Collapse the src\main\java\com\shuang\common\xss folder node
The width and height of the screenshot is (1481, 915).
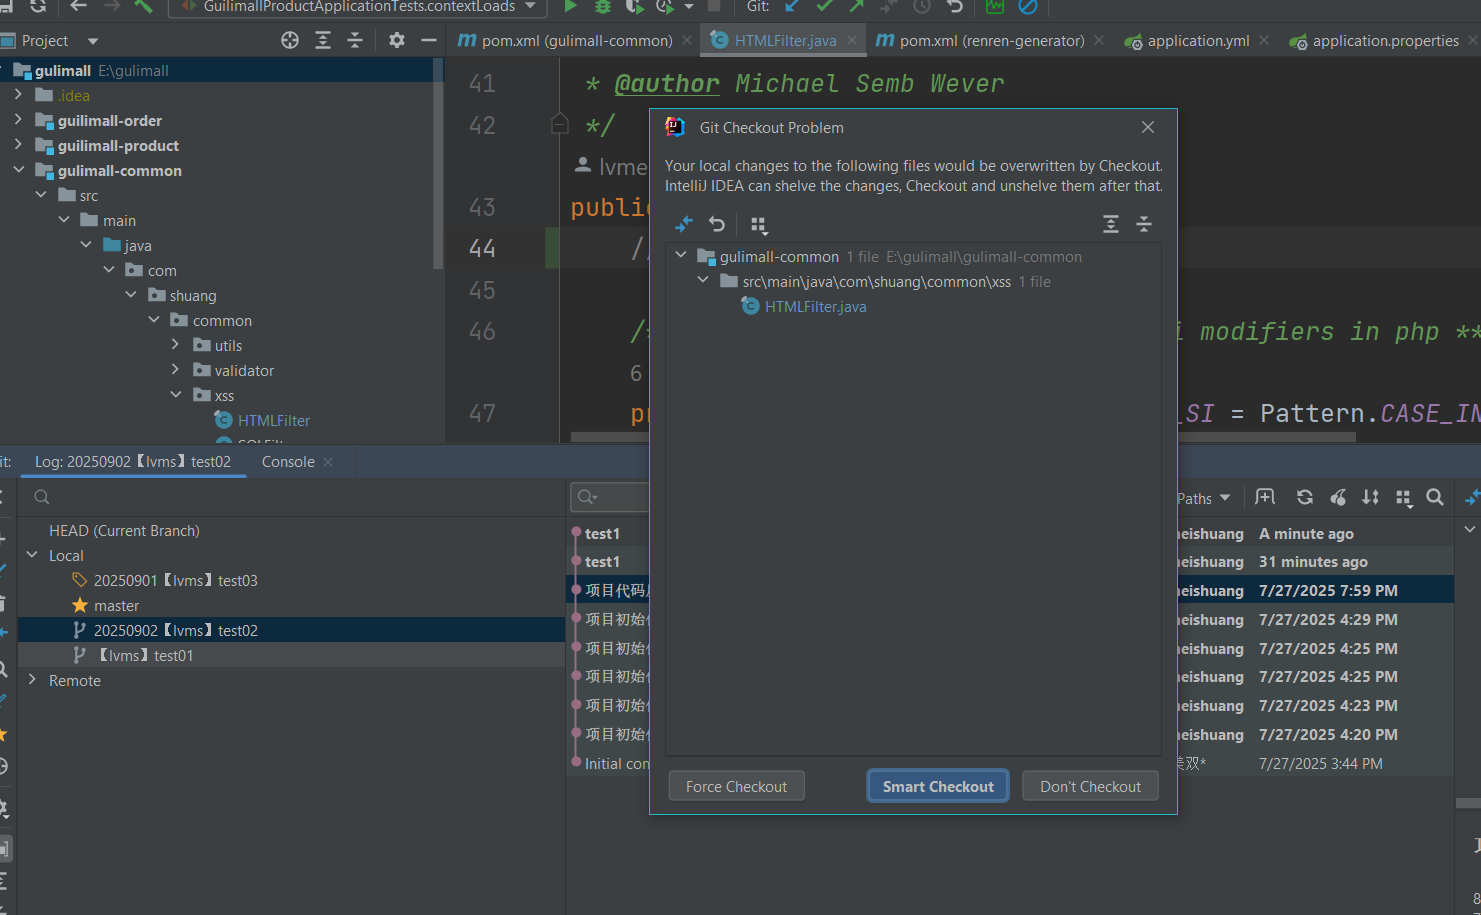coord(703,281)
